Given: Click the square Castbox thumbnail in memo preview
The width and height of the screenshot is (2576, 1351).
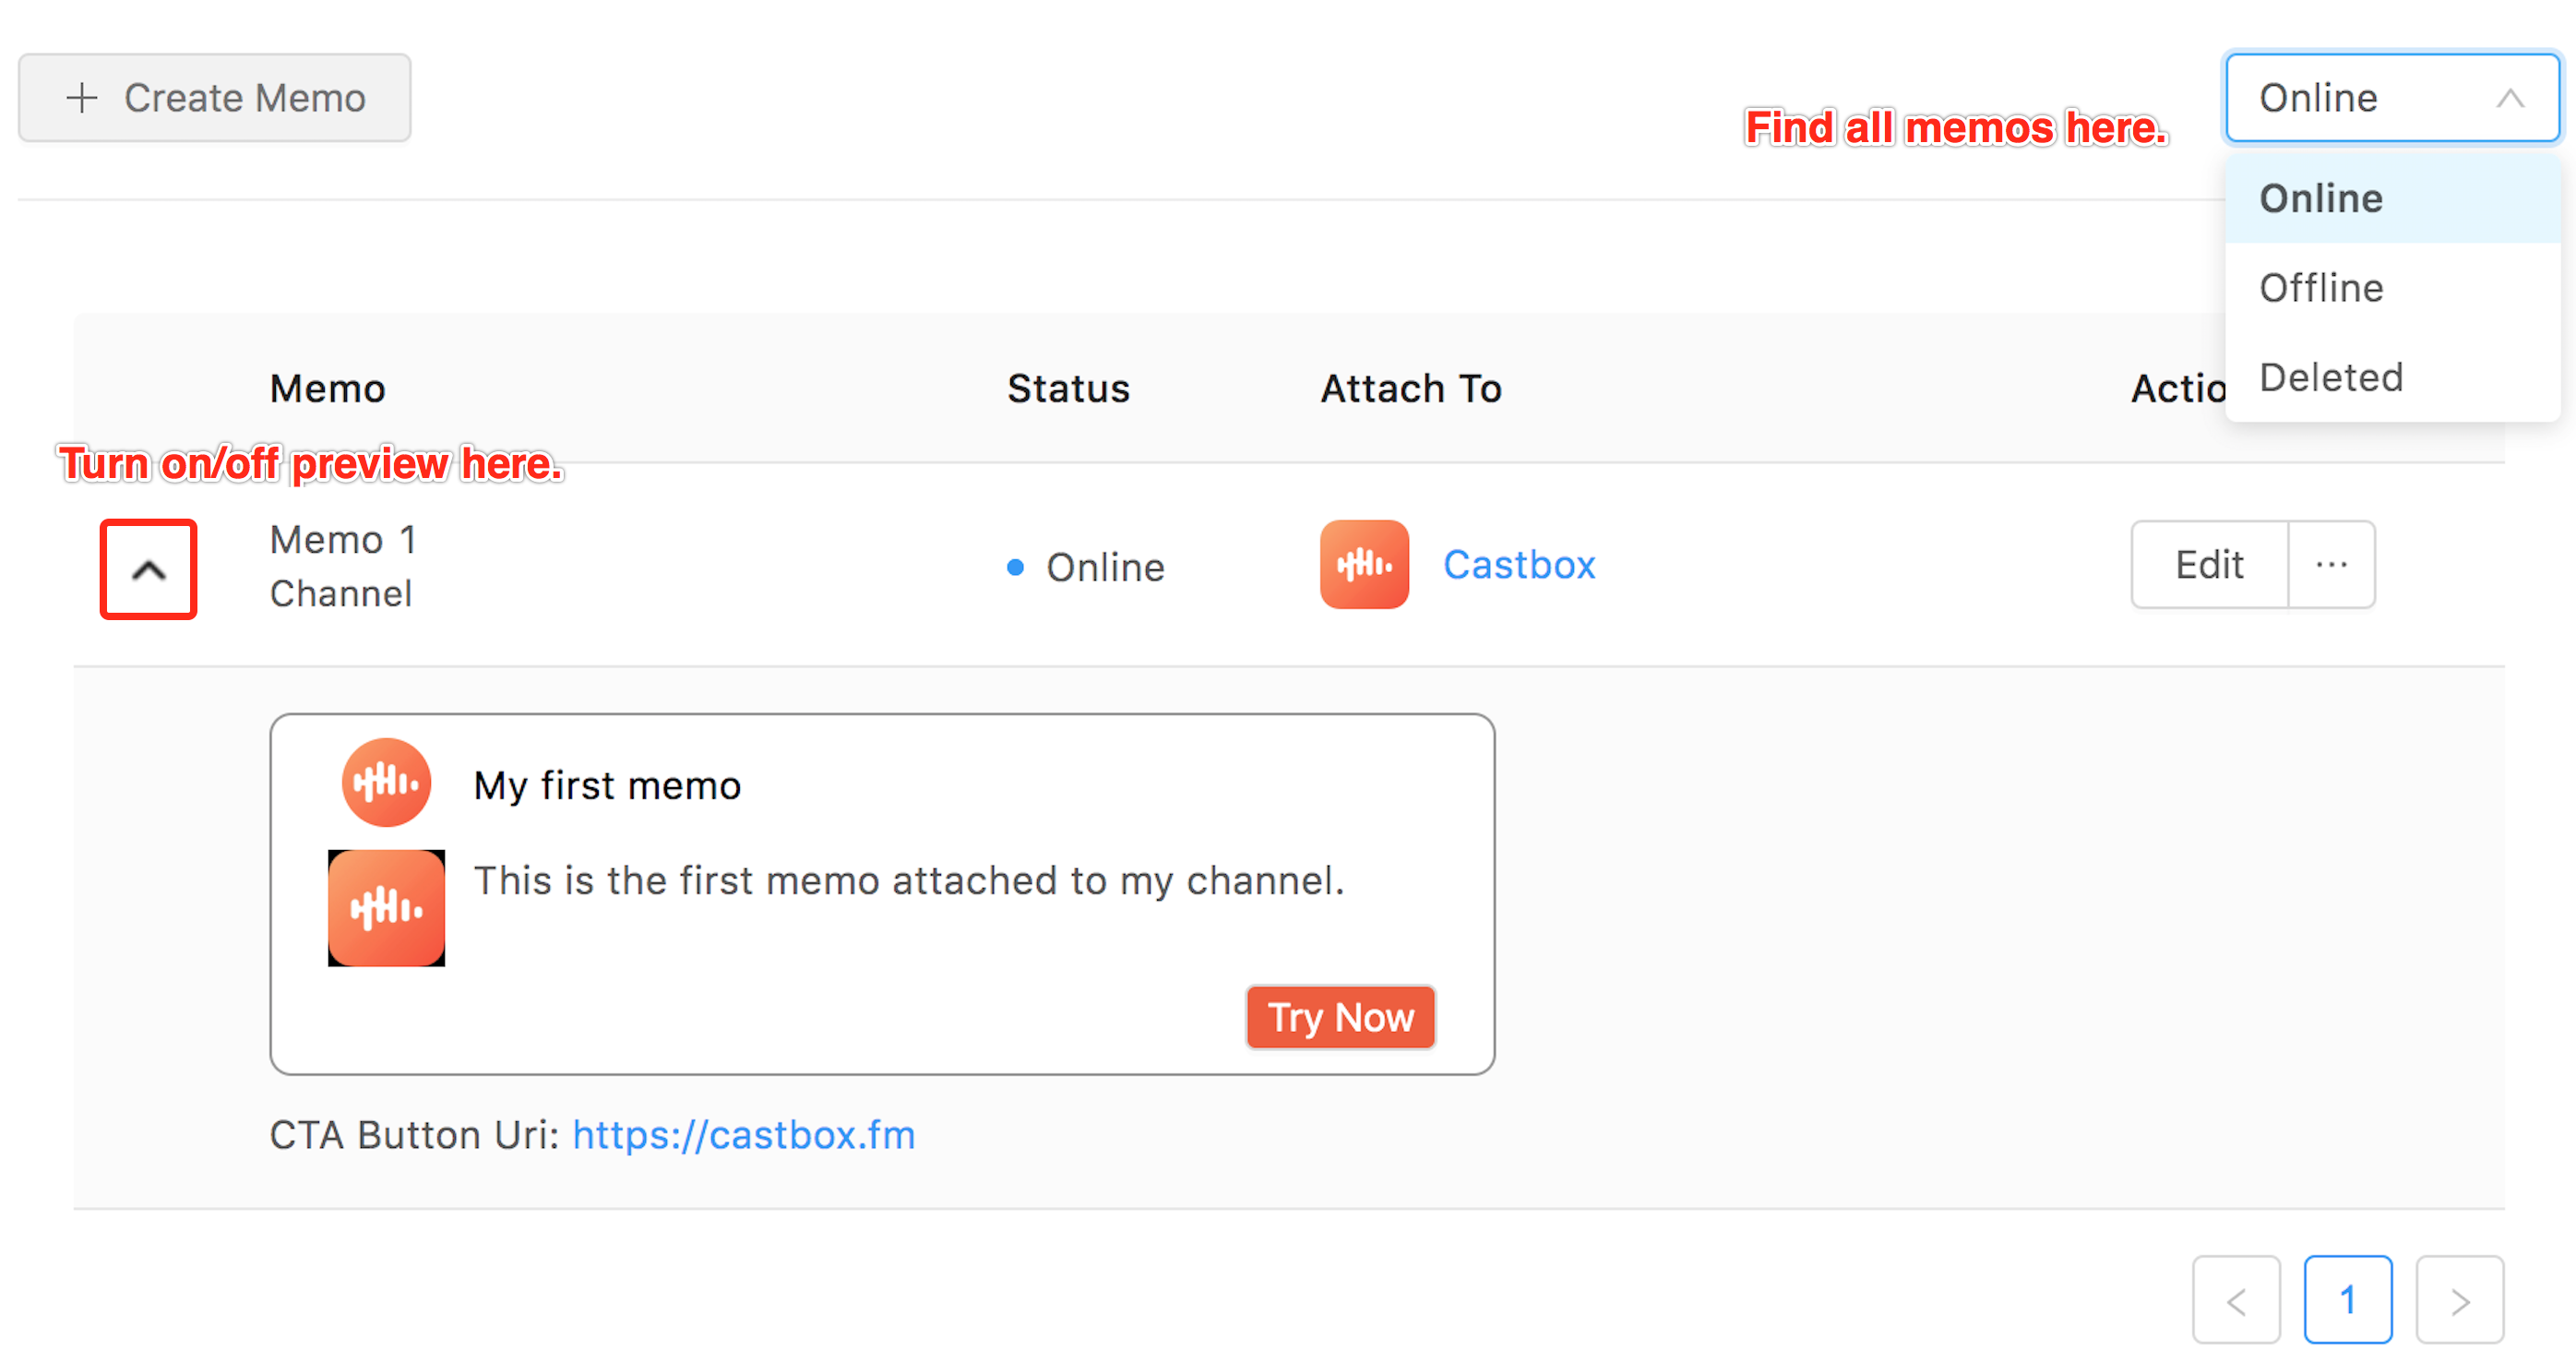Looking at the screenshot, I should coord(386,908).
